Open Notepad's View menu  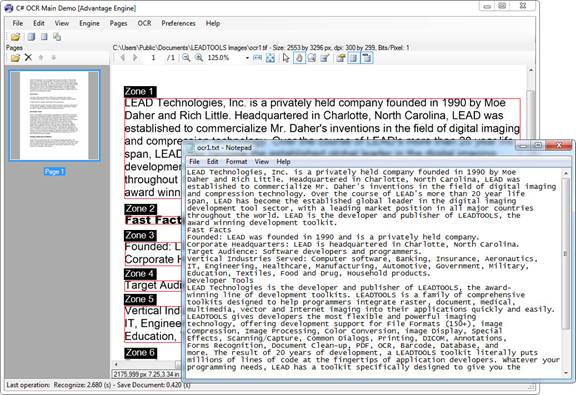point(262,161)
